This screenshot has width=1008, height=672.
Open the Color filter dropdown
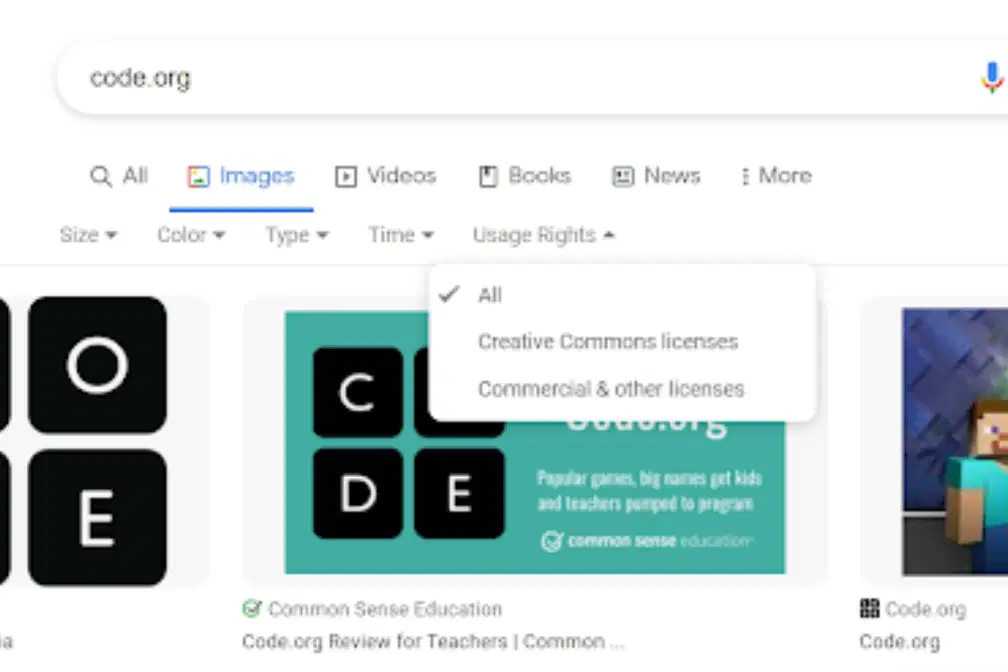coord(191,235)
